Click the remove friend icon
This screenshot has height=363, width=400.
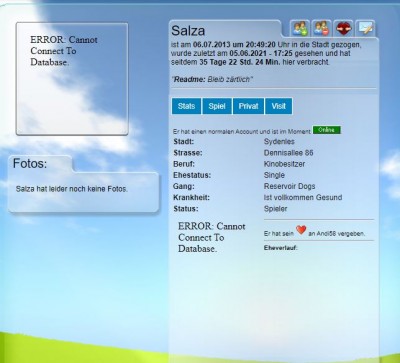(x=322, y=29)
